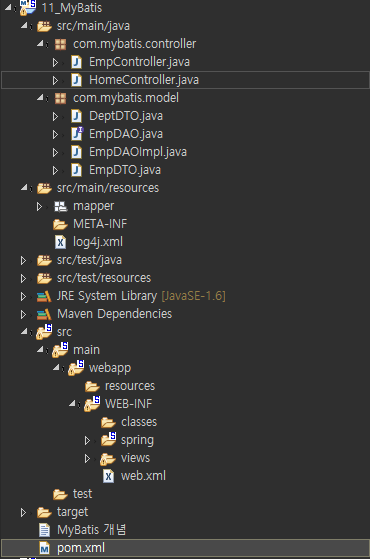Click the MyBatis 개념 text file icon
The image size is (370, 559).
coord(44,530)
